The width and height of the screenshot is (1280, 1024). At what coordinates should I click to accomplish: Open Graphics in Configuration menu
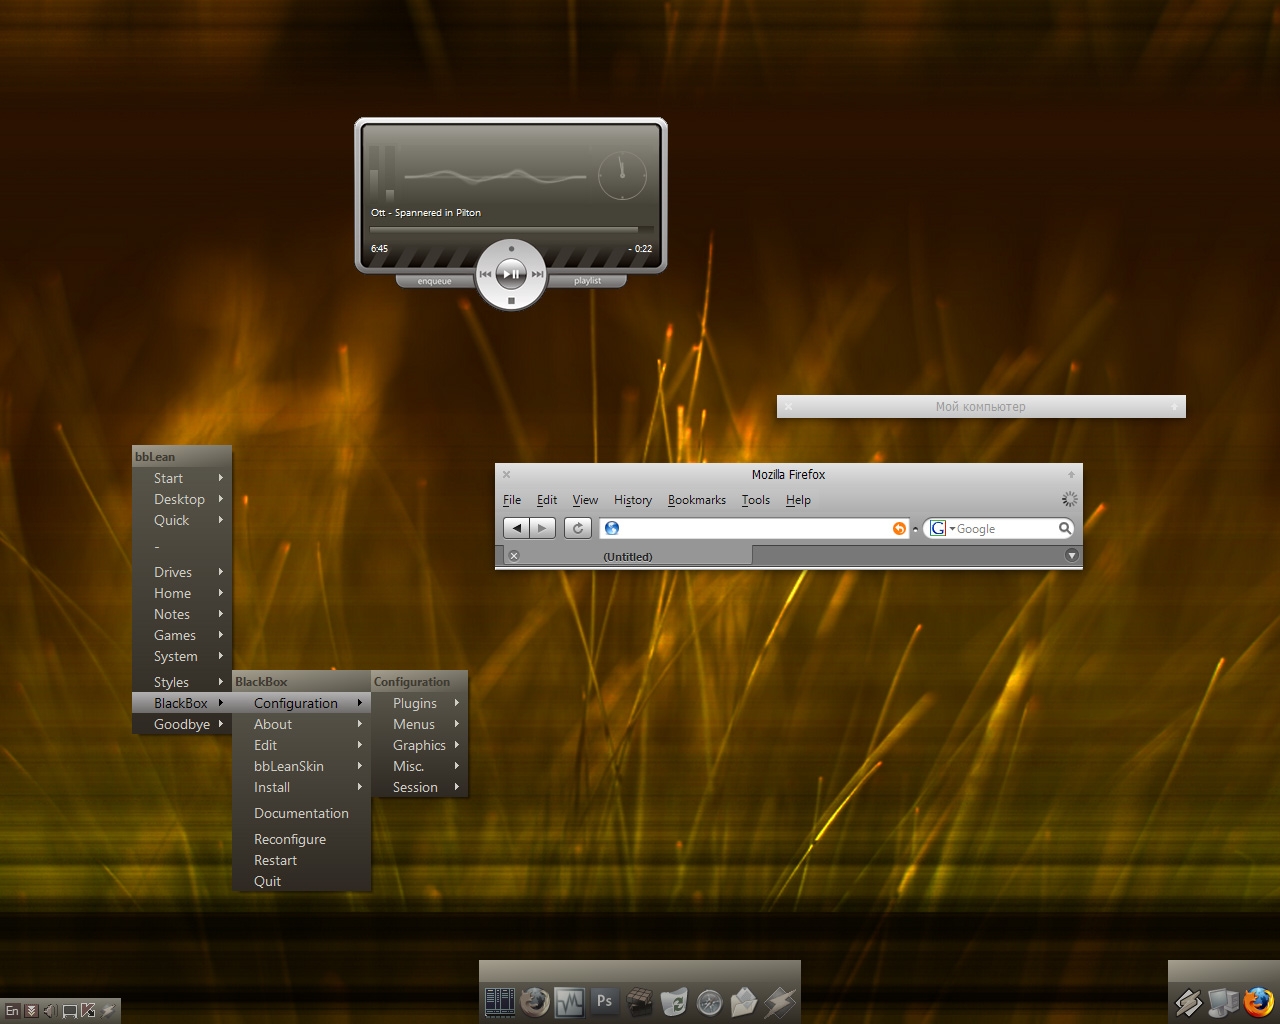(419, 745)
